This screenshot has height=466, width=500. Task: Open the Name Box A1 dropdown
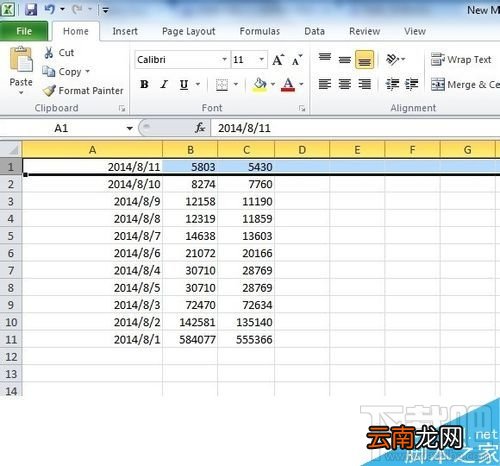(129, 128)
